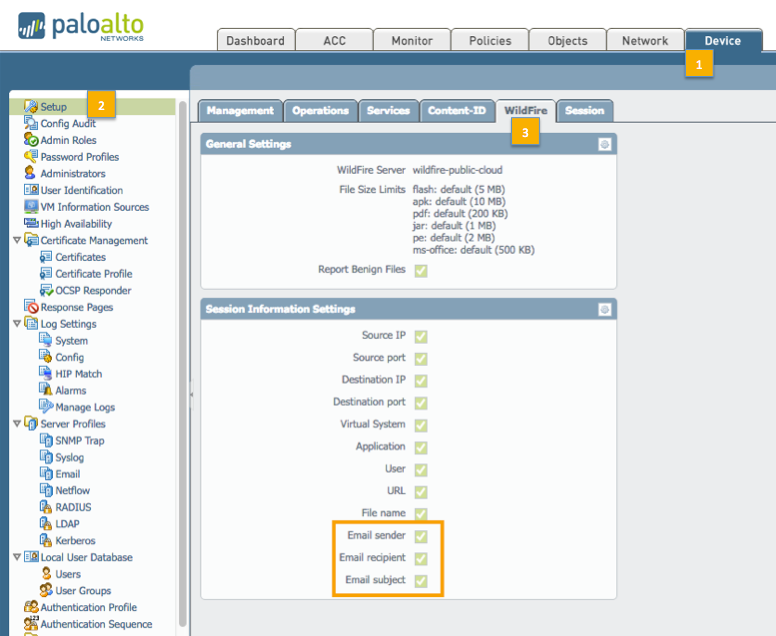This screenshot has height=636, width=776.
Task: Open the High Availability icon
Action: pos(31,224)
